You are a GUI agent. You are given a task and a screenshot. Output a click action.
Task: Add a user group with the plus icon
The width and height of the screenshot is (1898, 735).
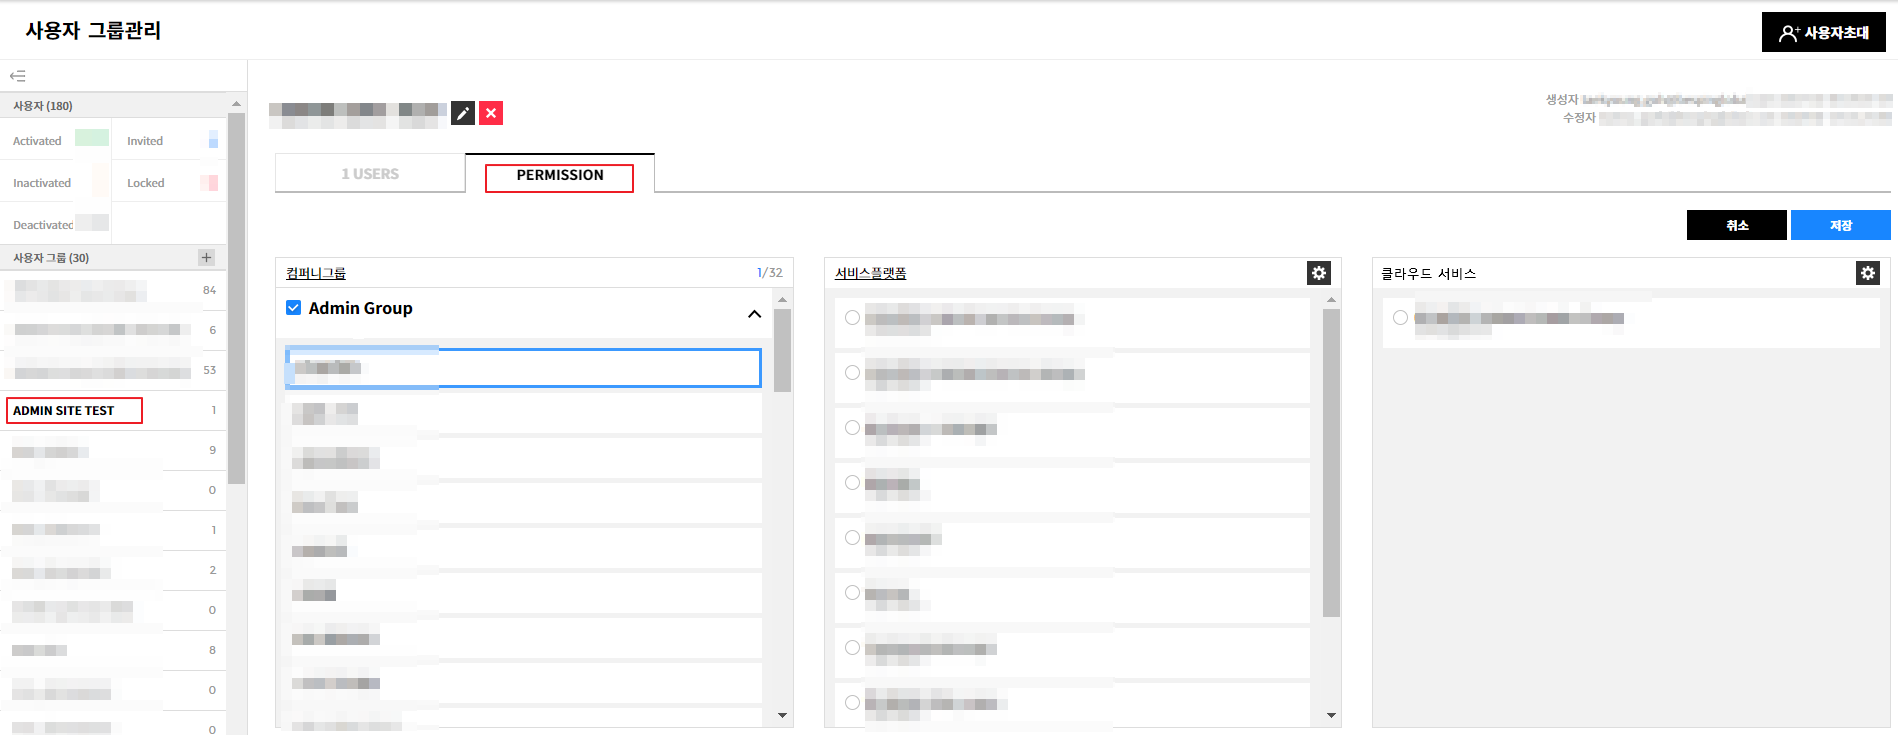pyautogui.click(x=206, y=258)
